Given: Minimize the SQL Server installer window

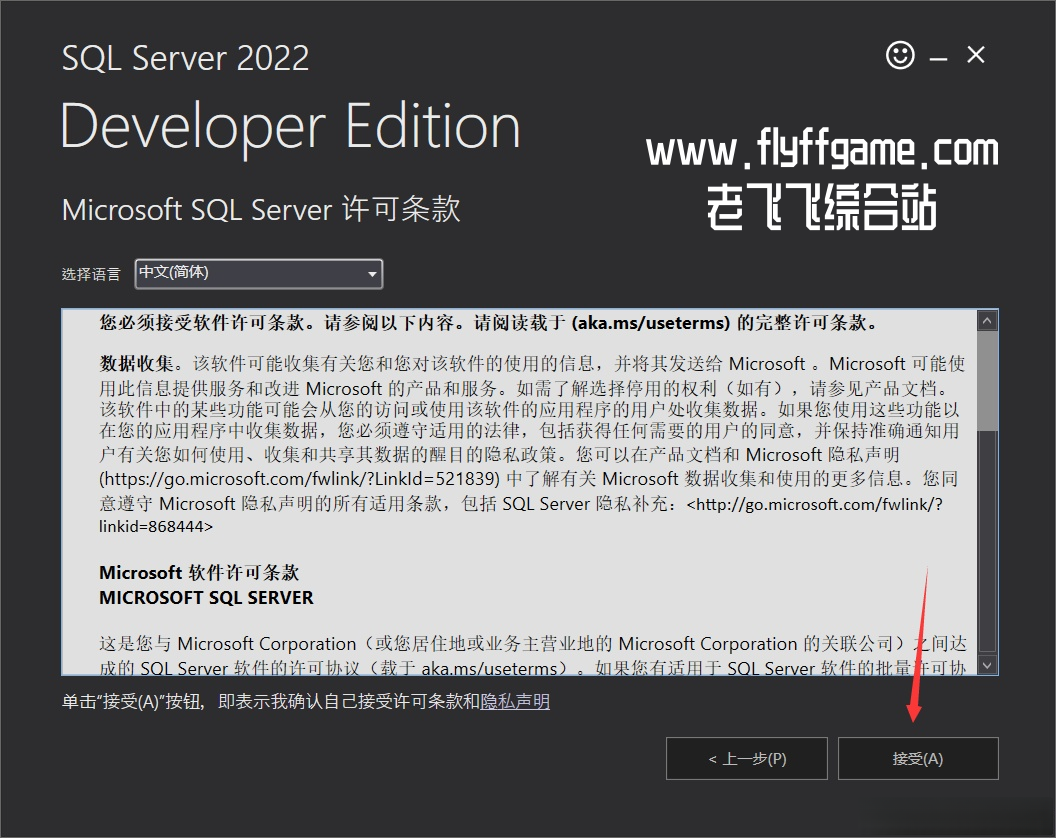Looking at the screenshot, I should pyautogui.click(x=938, y=59).
